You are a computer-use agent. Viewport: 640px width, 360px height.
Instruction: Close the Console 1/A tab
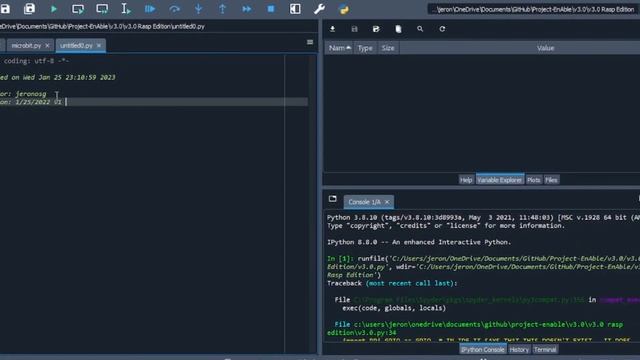[387, 202]
